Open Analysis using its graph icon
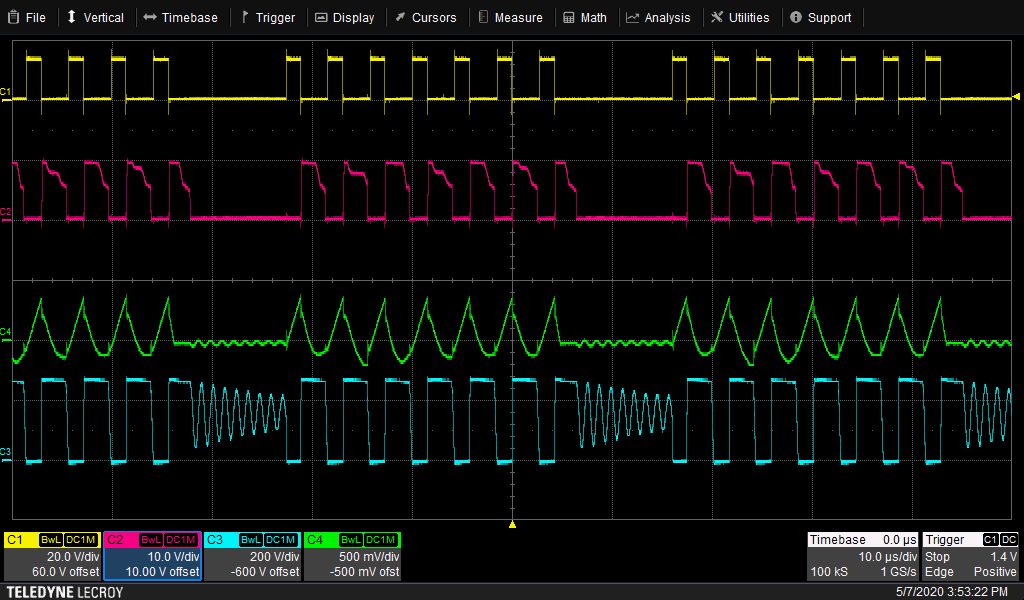1024x600 pixels. point(632,17)
